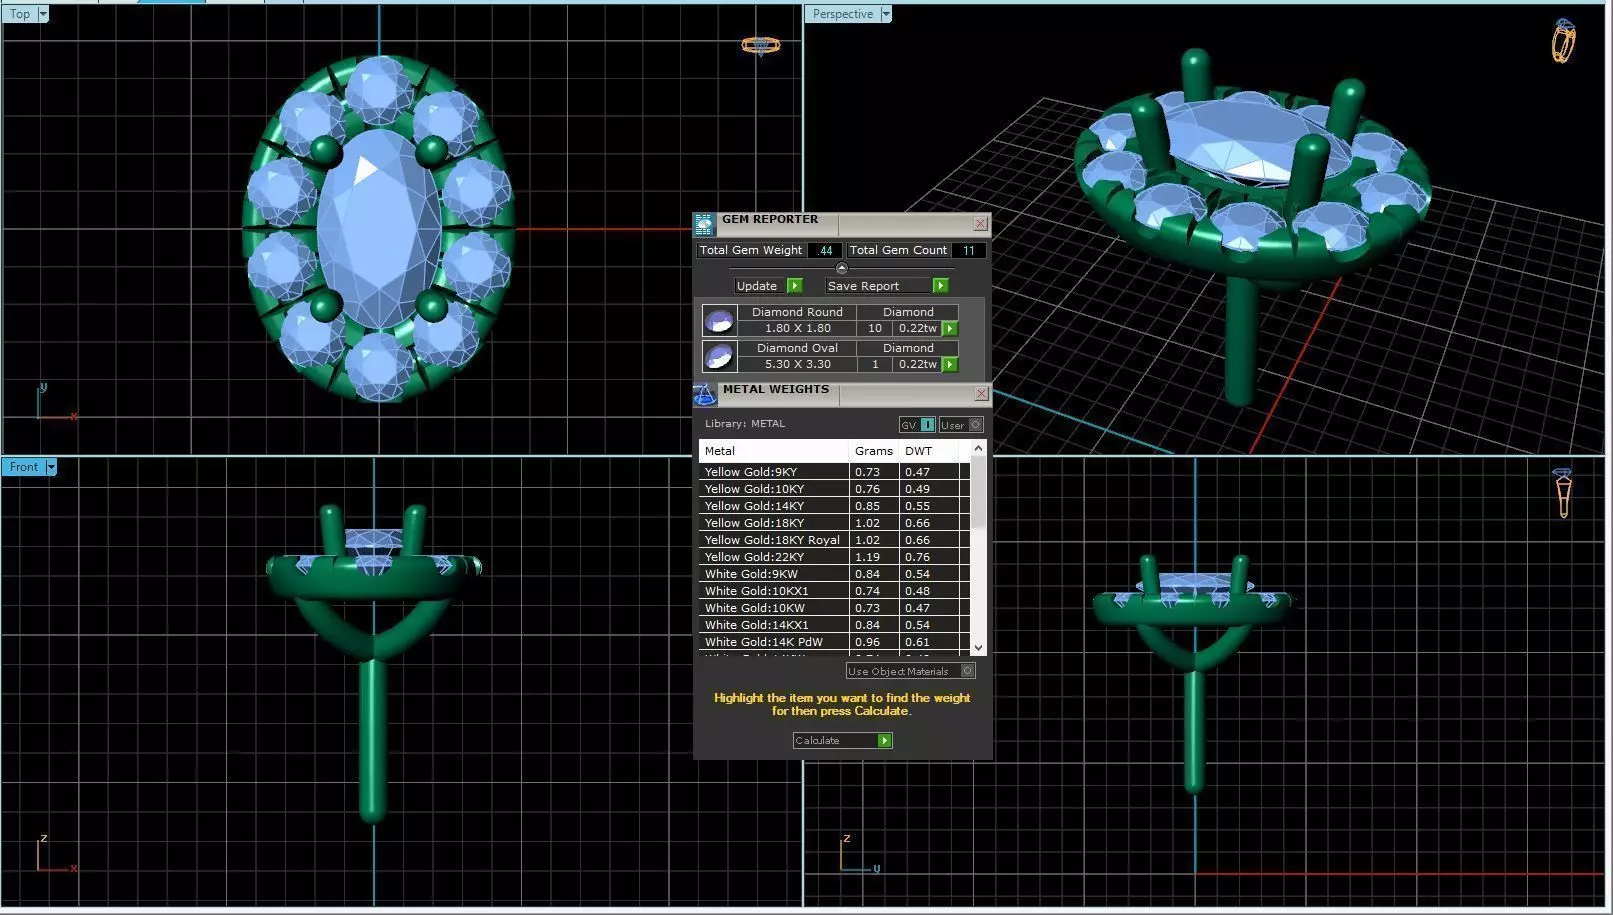The height and width of the screenshot is (915, 1613).
Task: Click the metal list scrollbar thumb
Action: (978, 494)
